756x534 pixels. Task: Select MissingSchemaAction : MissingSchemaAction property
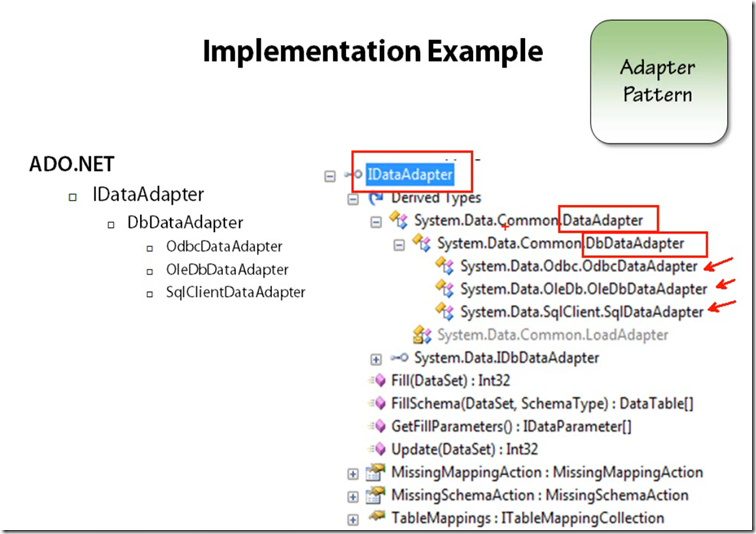tap(540, 495)
